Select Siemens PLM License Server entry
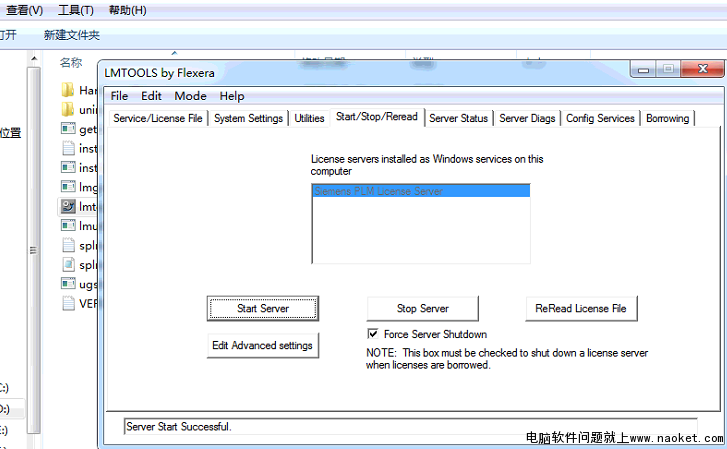 (421, 191)
